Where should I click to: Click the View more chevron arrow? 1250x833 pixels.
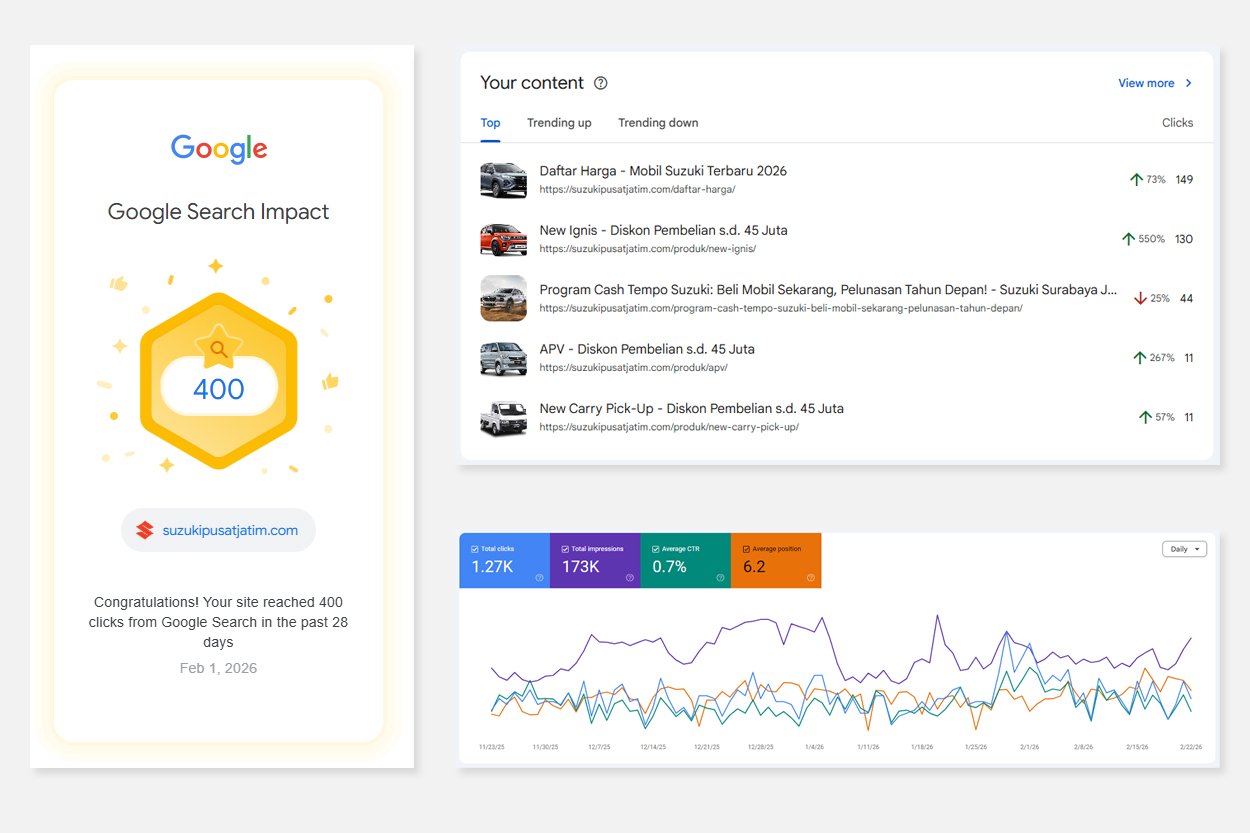[x=1188, y=83]
